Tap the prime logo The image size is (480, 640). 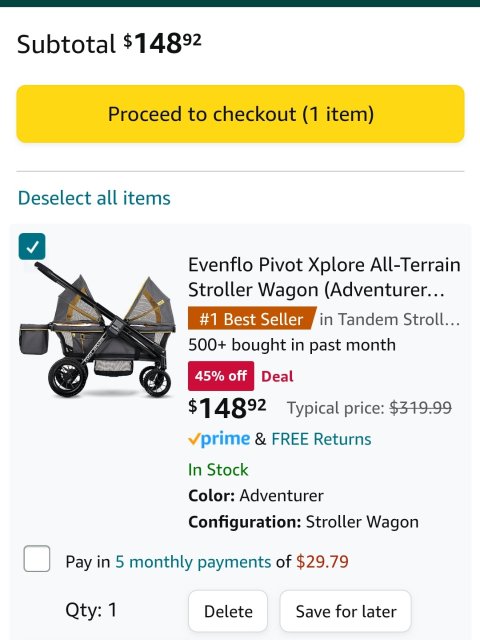pyautogui.click(x=219, y=439)
